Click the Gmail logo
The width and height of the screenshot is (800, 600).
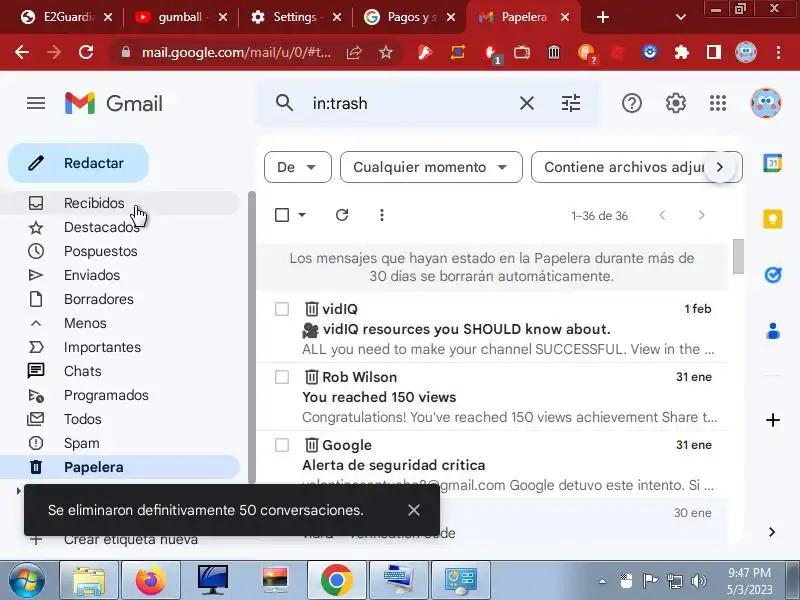tap(113, 104)
